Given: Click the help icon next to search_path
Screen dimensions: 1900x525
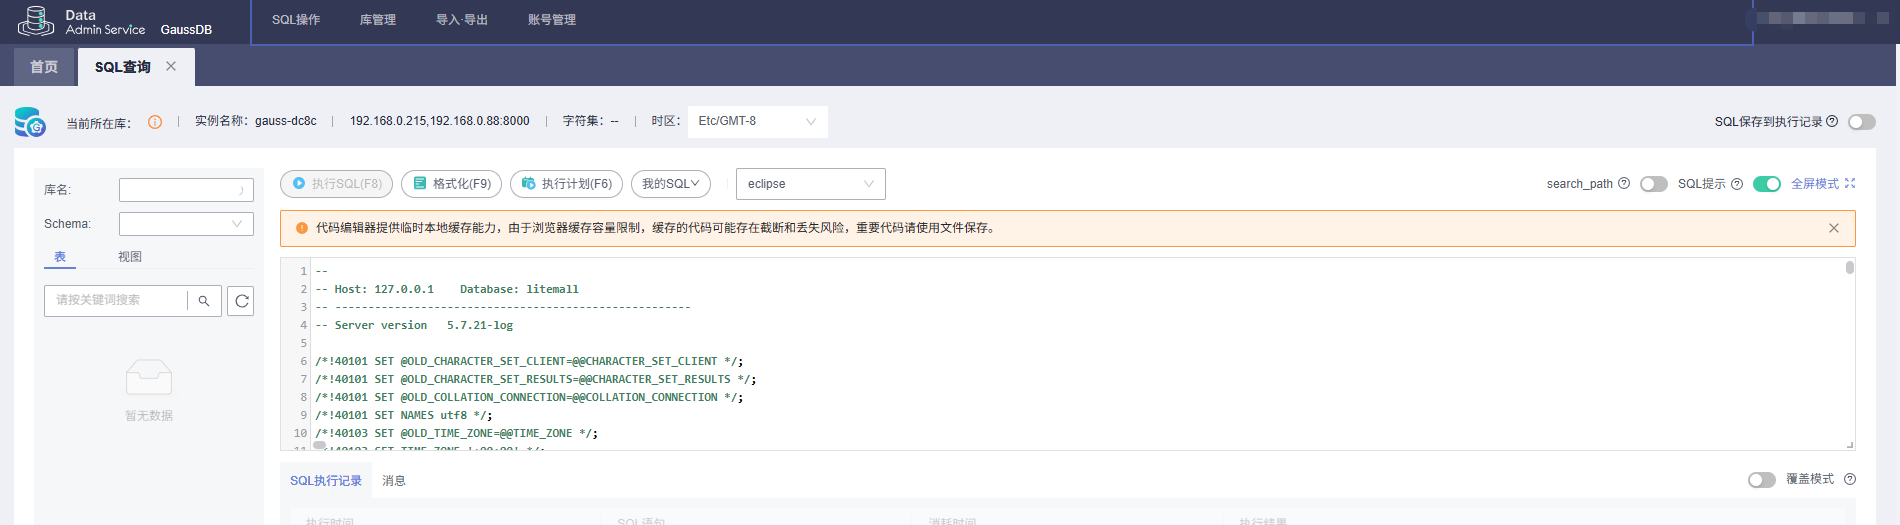Looking at the screenshot, I should pos(1624,183).
